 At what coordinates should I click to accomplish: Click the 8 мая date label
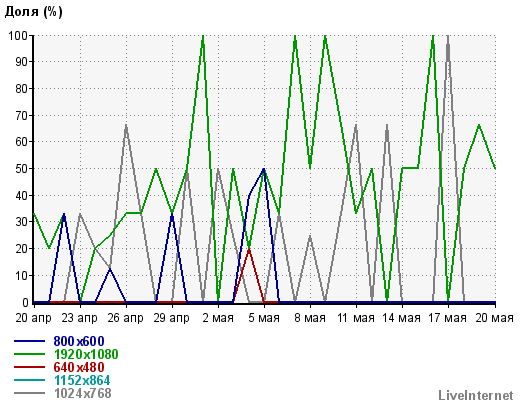point(310,318)
